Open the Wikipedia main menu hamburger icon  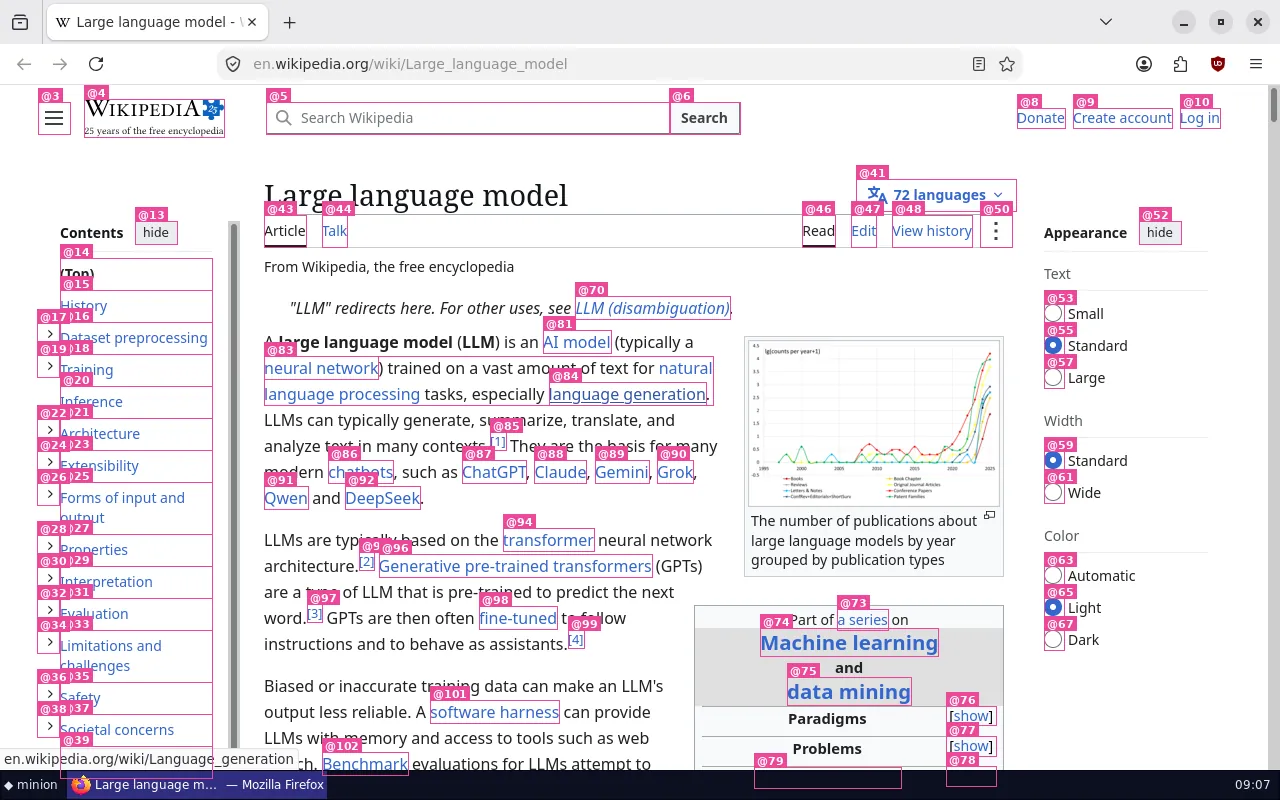(54, 118)
